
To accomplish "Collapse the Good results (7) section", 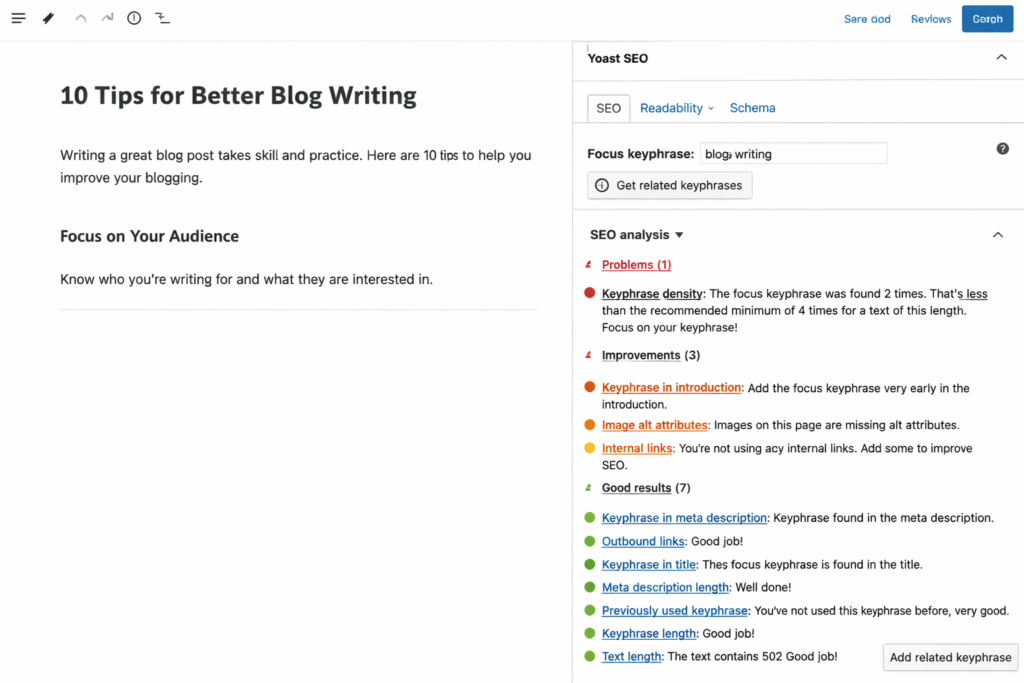I will [x=590, y=487].
